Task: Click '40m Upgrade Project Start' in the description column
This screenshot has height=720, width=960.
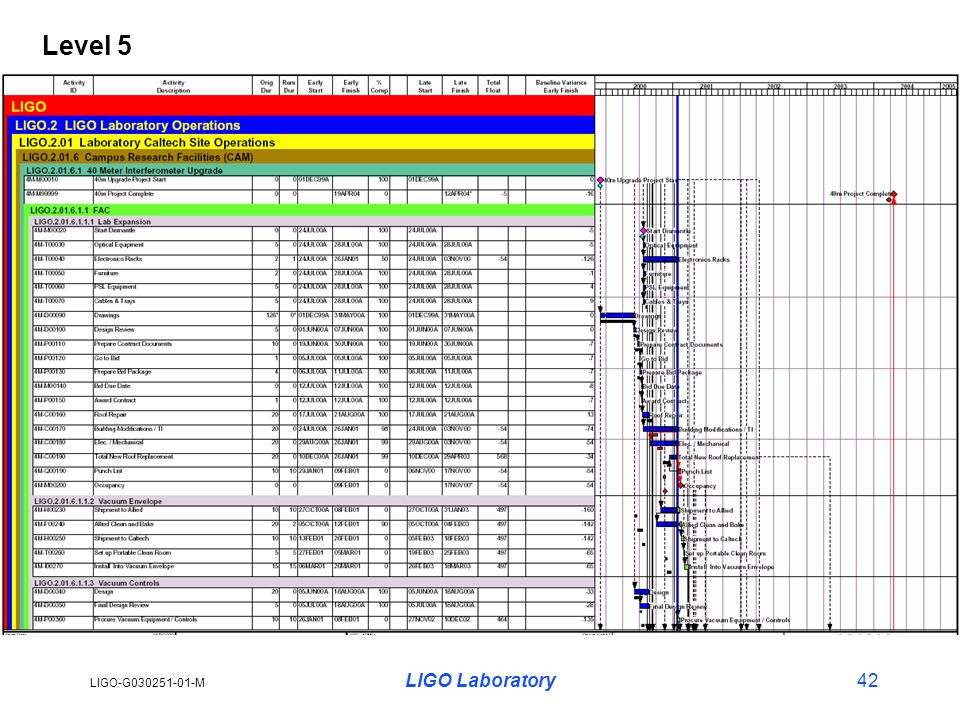Action: [130, 179]
